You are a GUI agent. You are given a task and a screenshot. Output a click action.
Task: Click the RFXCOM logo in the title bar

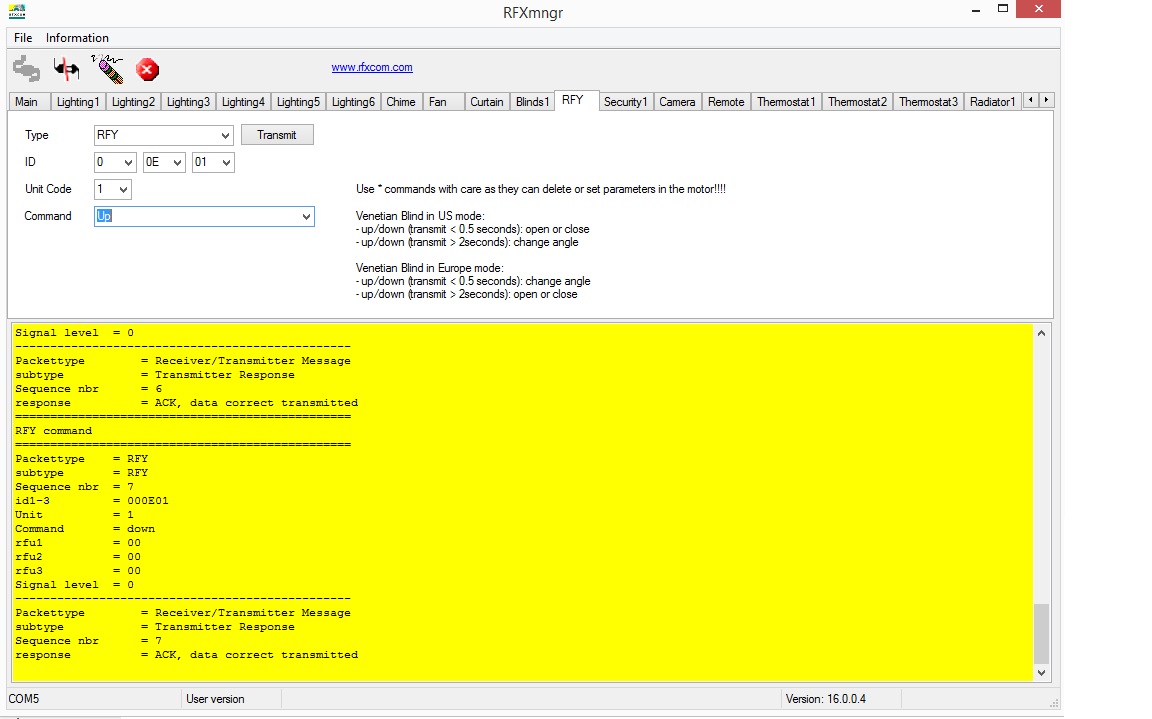pyautogui.click(x=17, y=12)
